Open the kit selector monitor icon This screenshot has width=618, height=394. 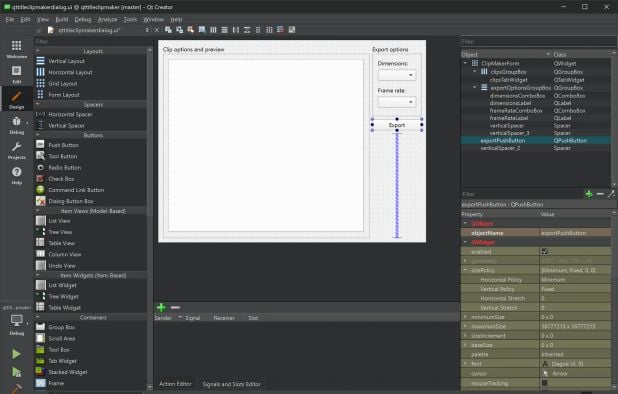(16, 321)
